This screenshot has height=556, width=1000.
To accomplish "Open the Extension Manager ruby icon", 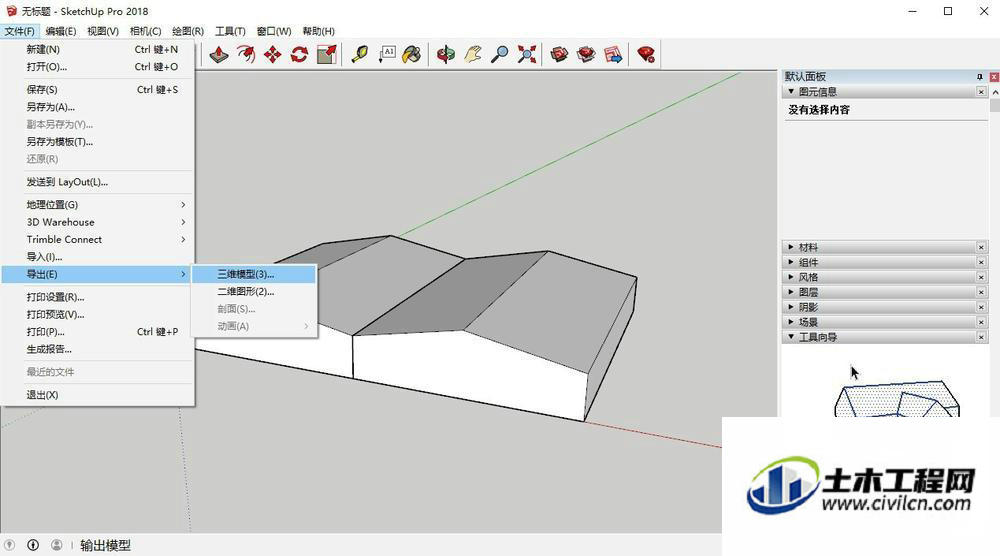I will pos(646,54).
